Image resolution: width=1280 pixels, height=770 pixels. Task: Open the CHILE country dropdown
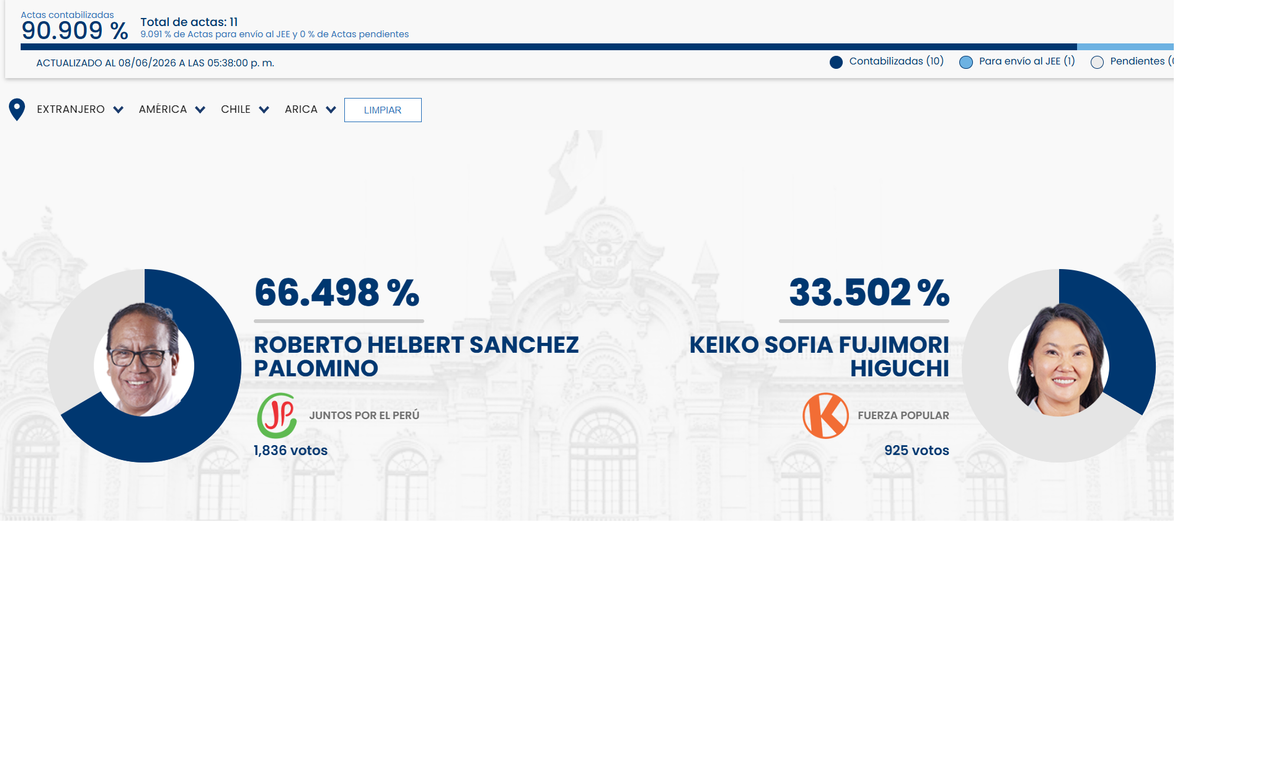(x=245, y=110)
